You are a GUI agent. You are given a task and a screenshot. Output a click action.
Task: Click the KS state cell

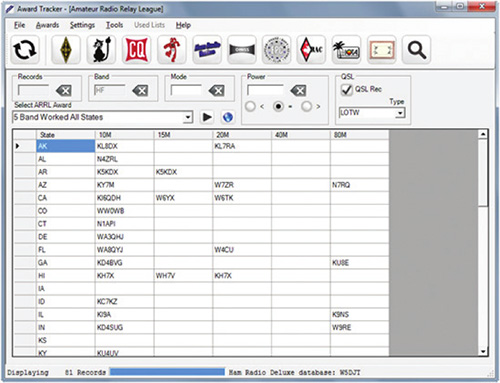66,340
